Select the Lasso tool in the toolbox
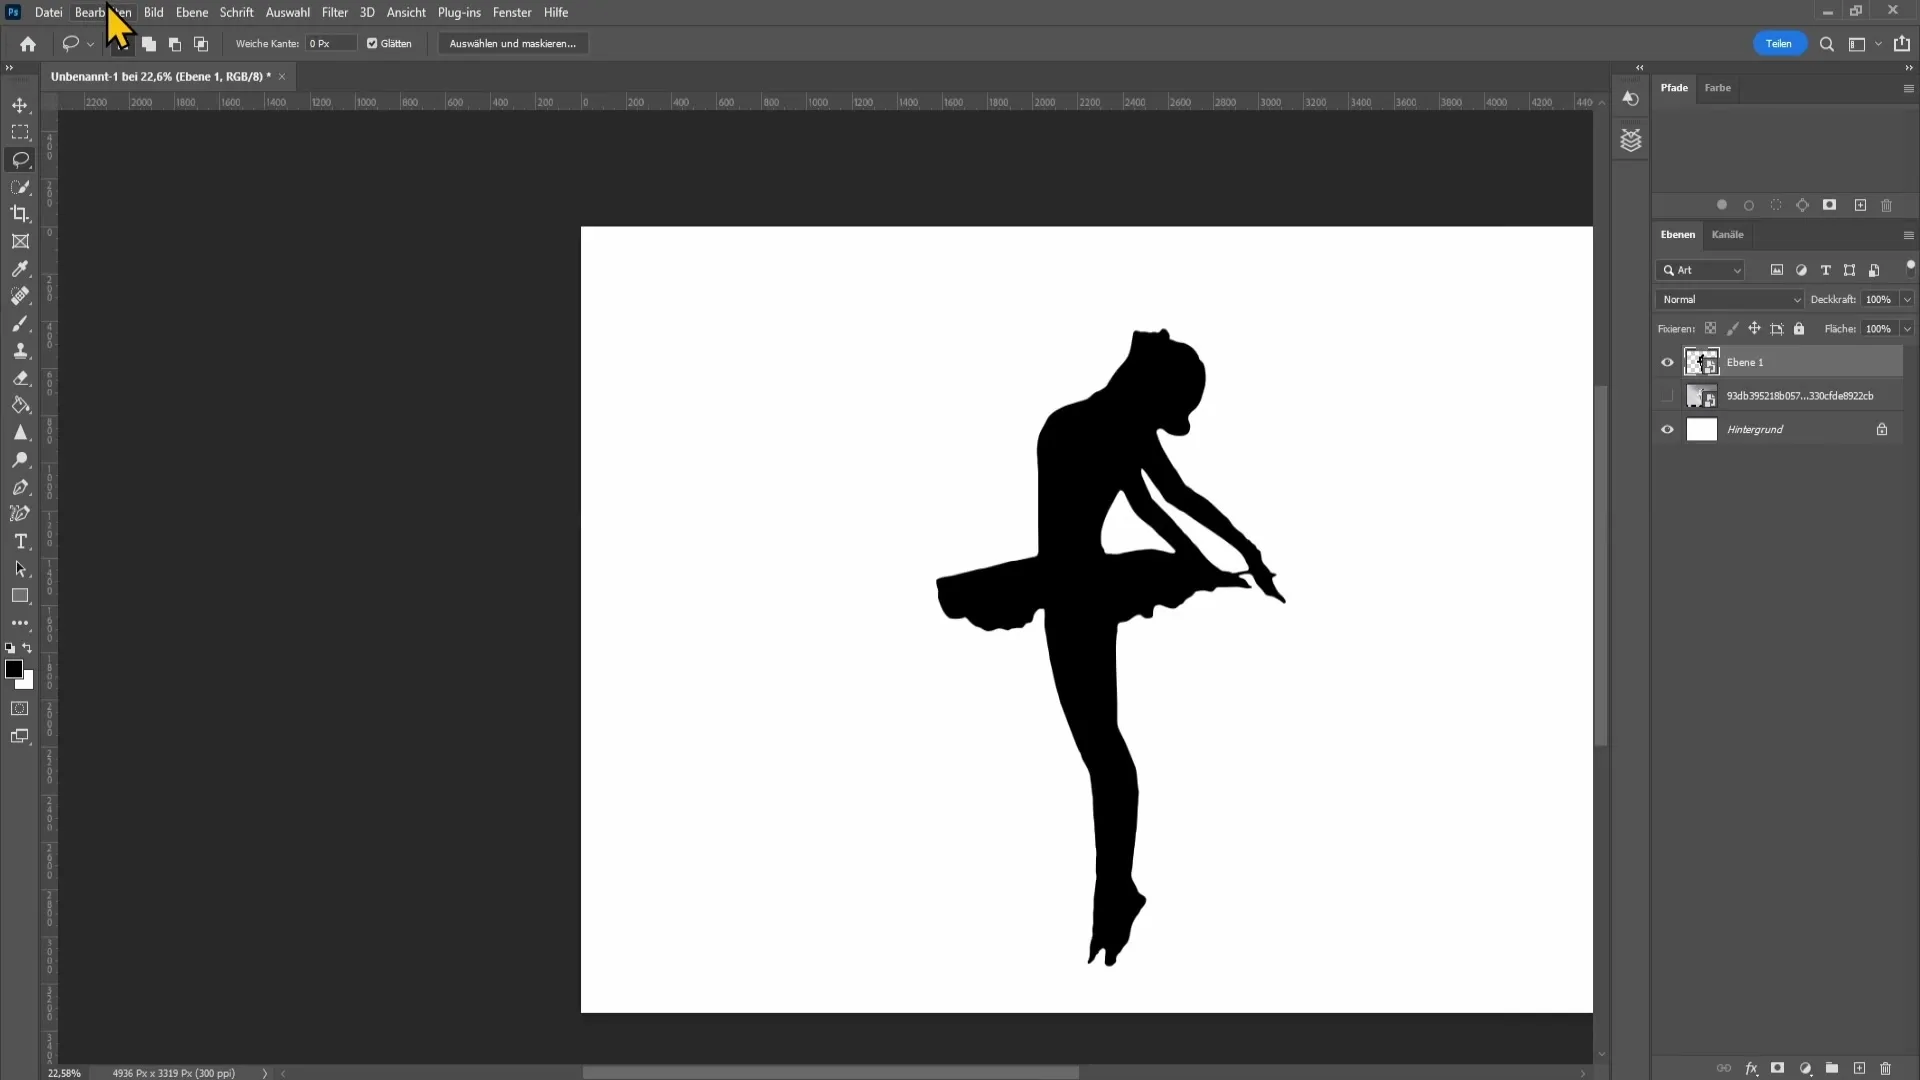The height and width of the screenshot is (1080, 1920). point(20,160)
